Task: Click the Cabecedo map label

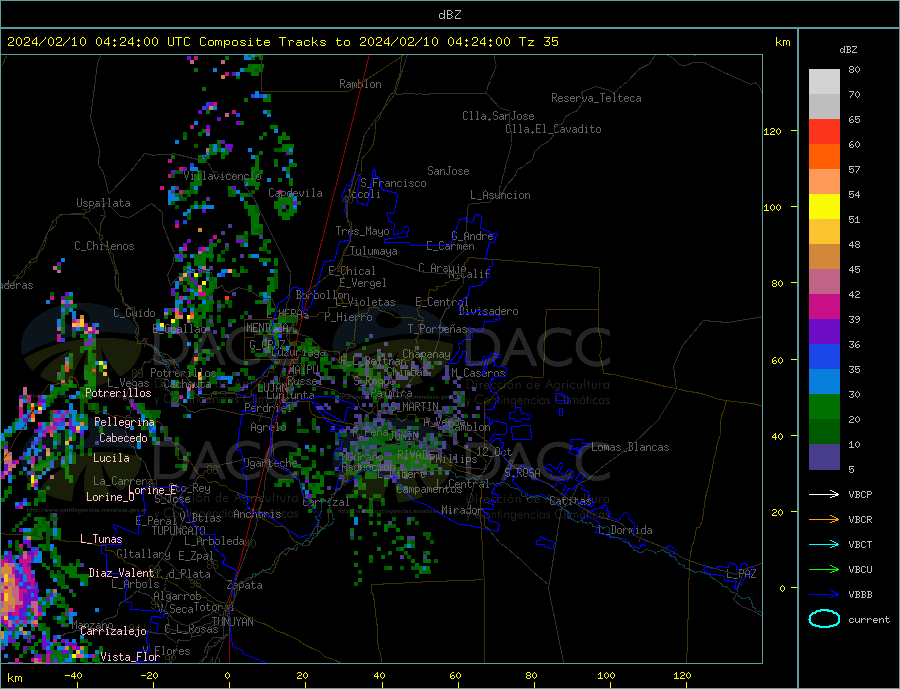Action: [123, 438]
